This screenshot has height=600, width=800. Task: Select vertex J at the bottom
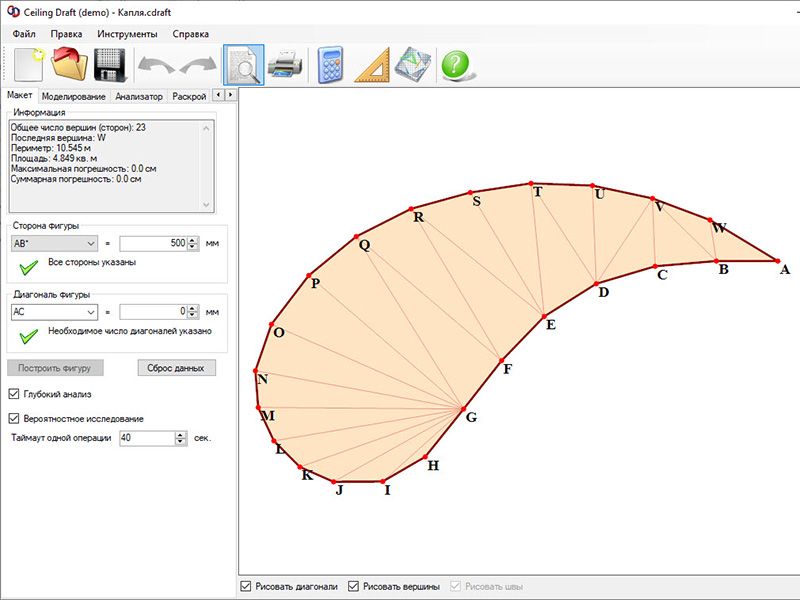(x=334, y=482)
